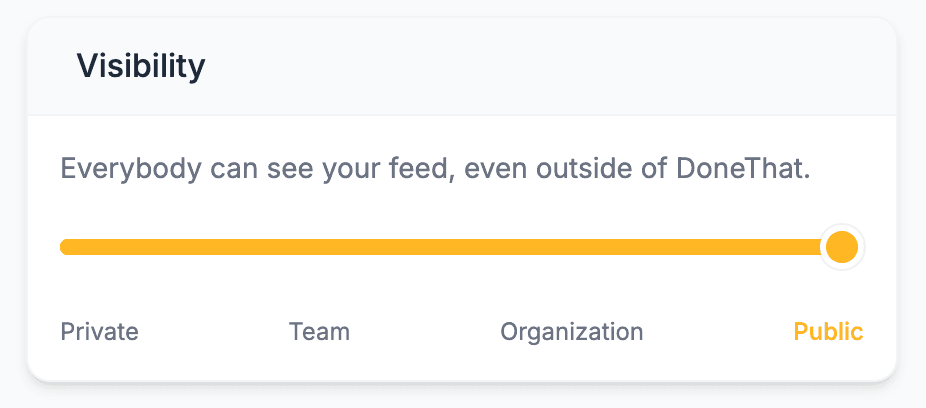Click the highlighted Public label
The width and height of the screenshot is (926, 408).
(x=828, y=332)
